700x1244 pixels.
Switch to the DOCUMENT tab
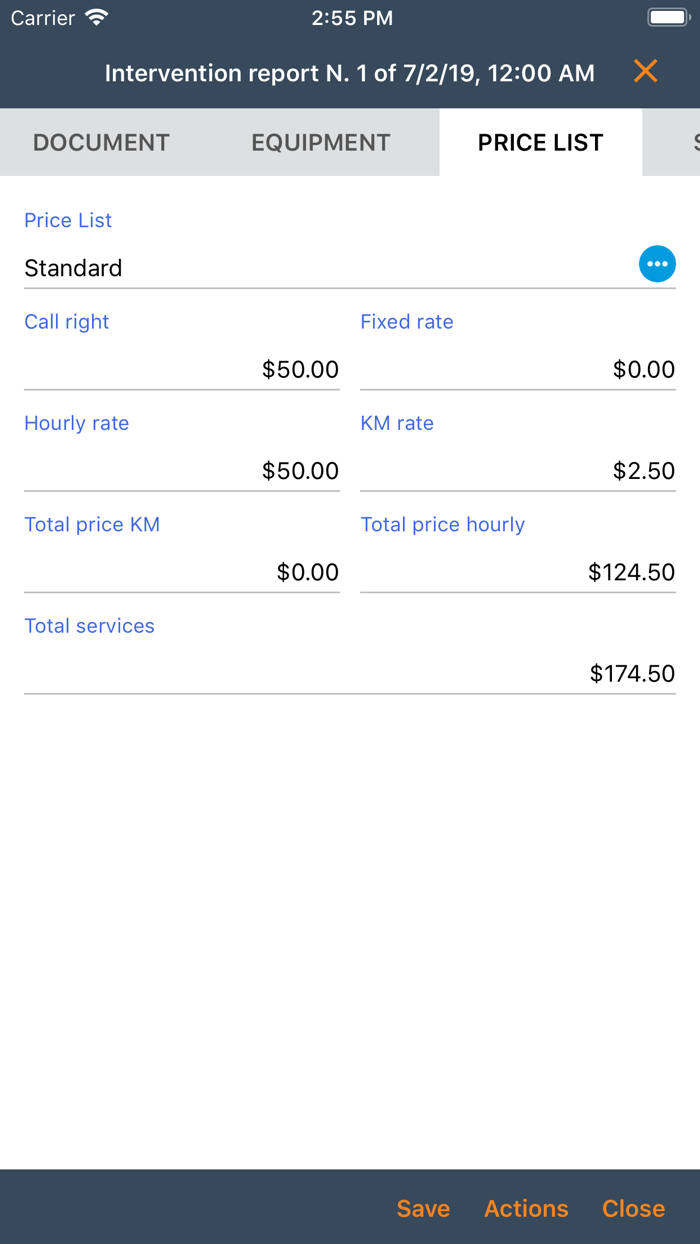101,142
